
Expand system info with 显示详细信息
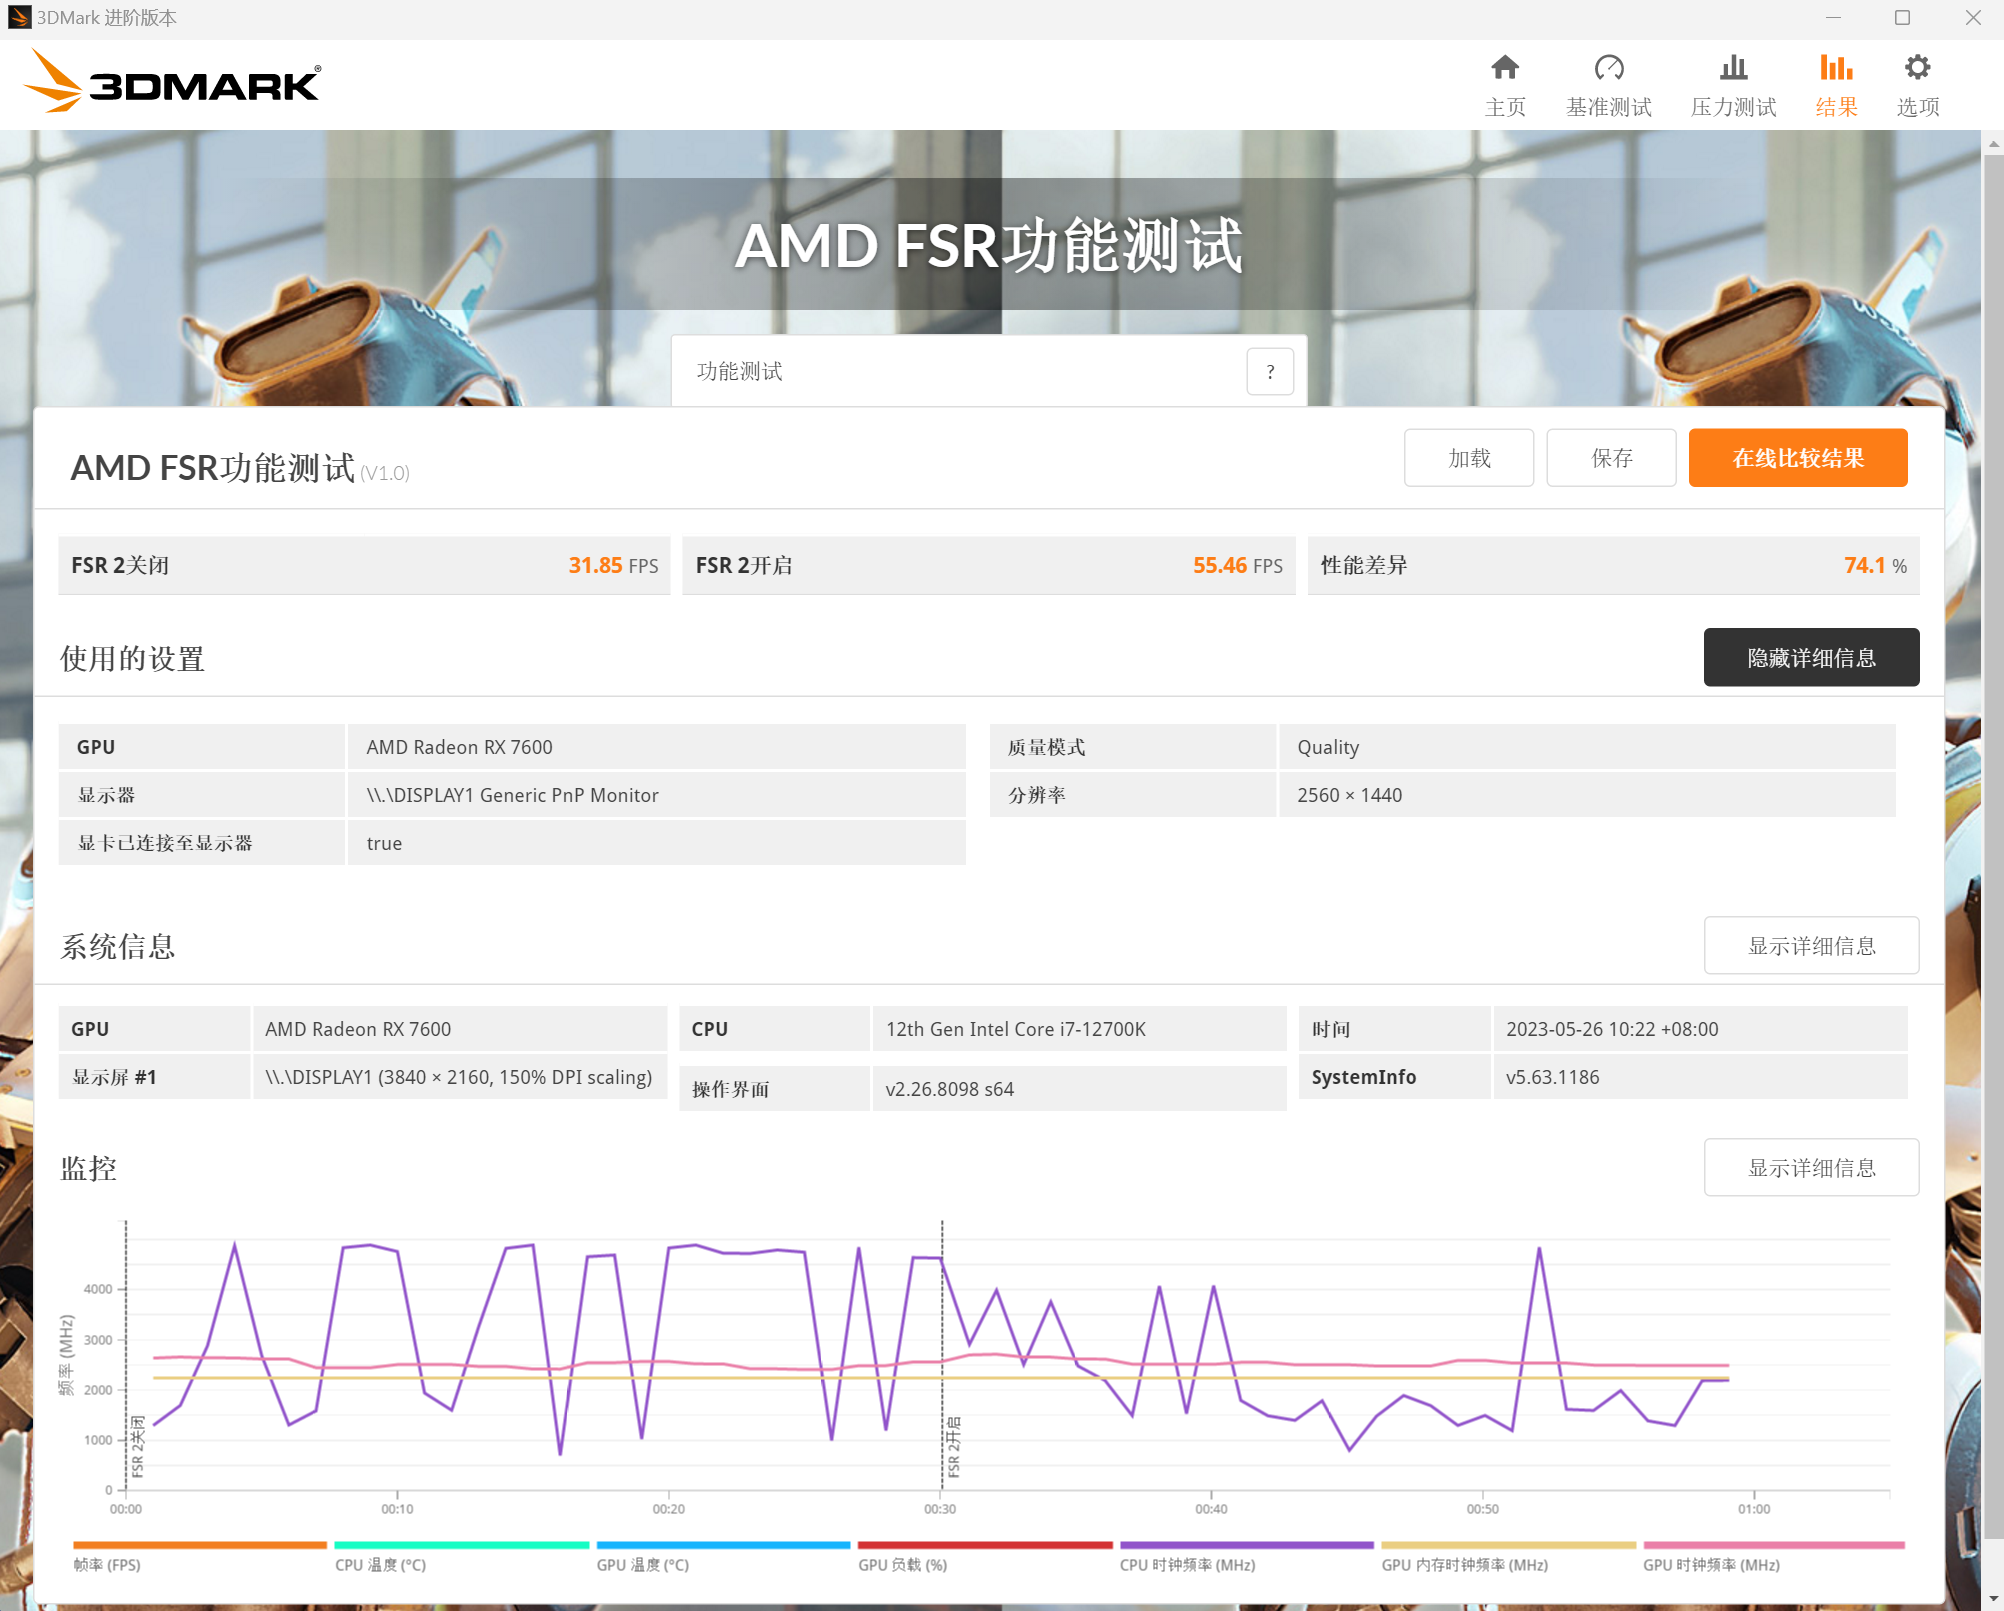tap(1811, 945)
